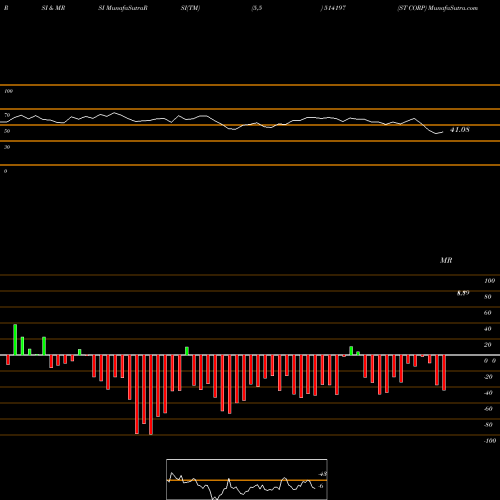Click the 48 label inside mini chart
Image resolution: width=500 pixels, height=500 pixels.
click(323, 474)
